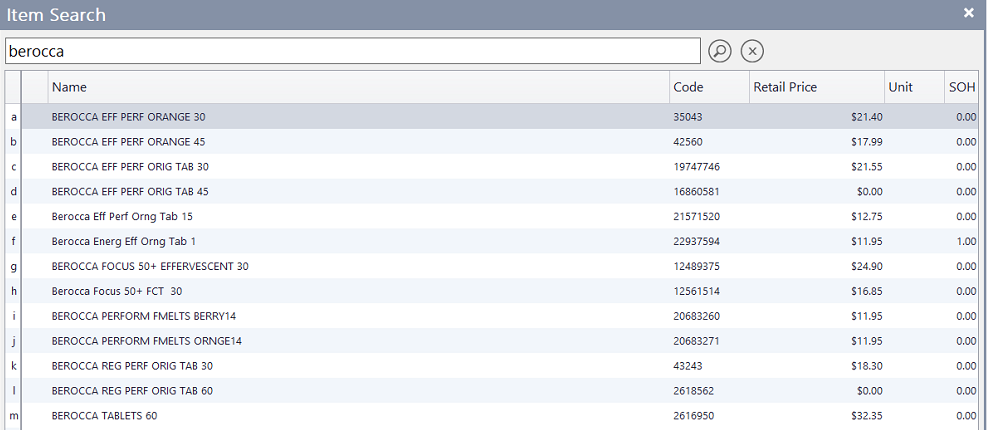Click the $21.55 retail price
This screenshot has height=430, width=988.
[x=868, y=167]
